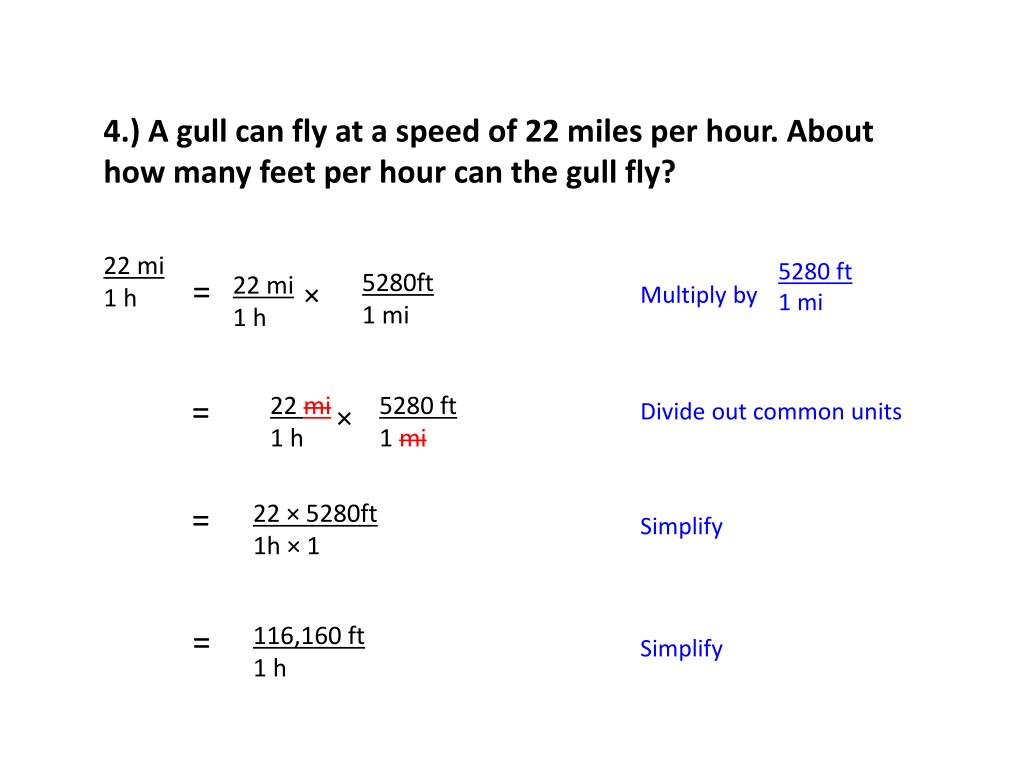Select 'Divide out common units' text
This screenshot has height=768, width=1024.
tap(771, 411)
